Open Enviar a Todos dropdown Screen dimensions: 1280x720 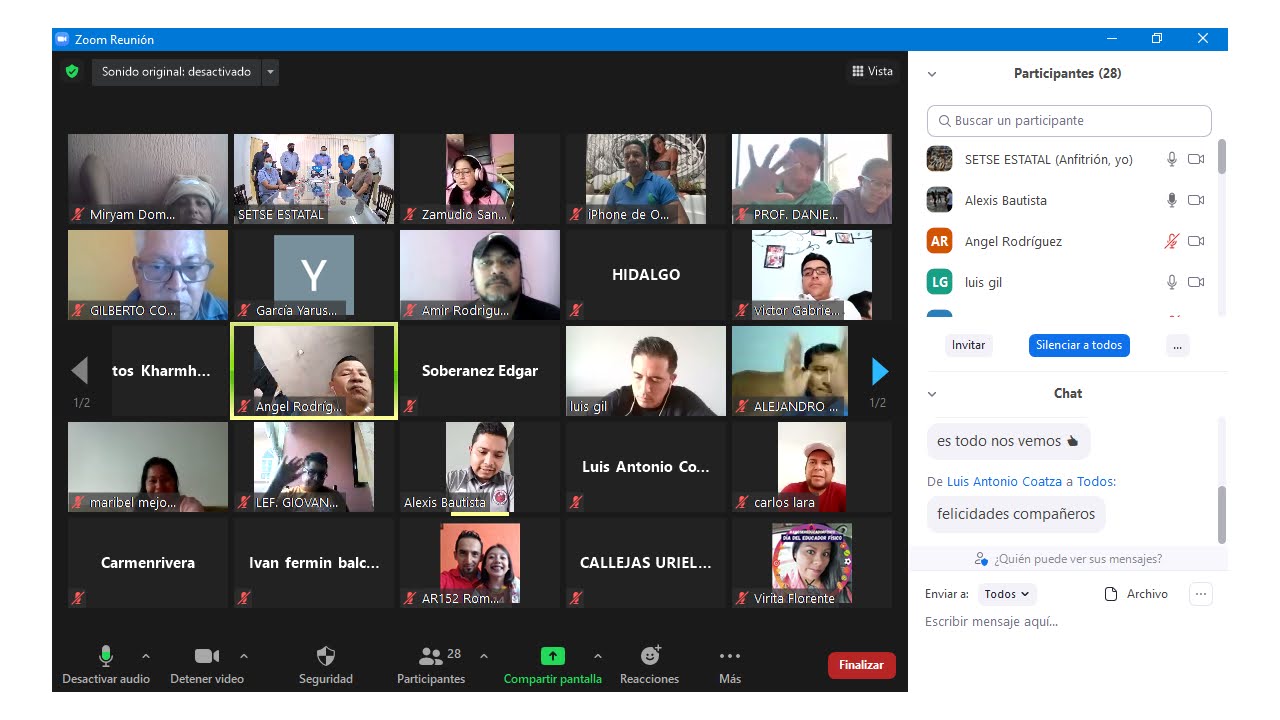1007,594
